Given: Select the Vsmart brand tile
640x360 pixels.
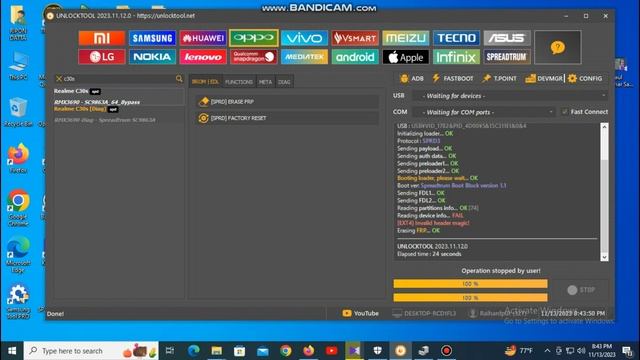Looking at the screenshot, I should (x=355, y=38).
